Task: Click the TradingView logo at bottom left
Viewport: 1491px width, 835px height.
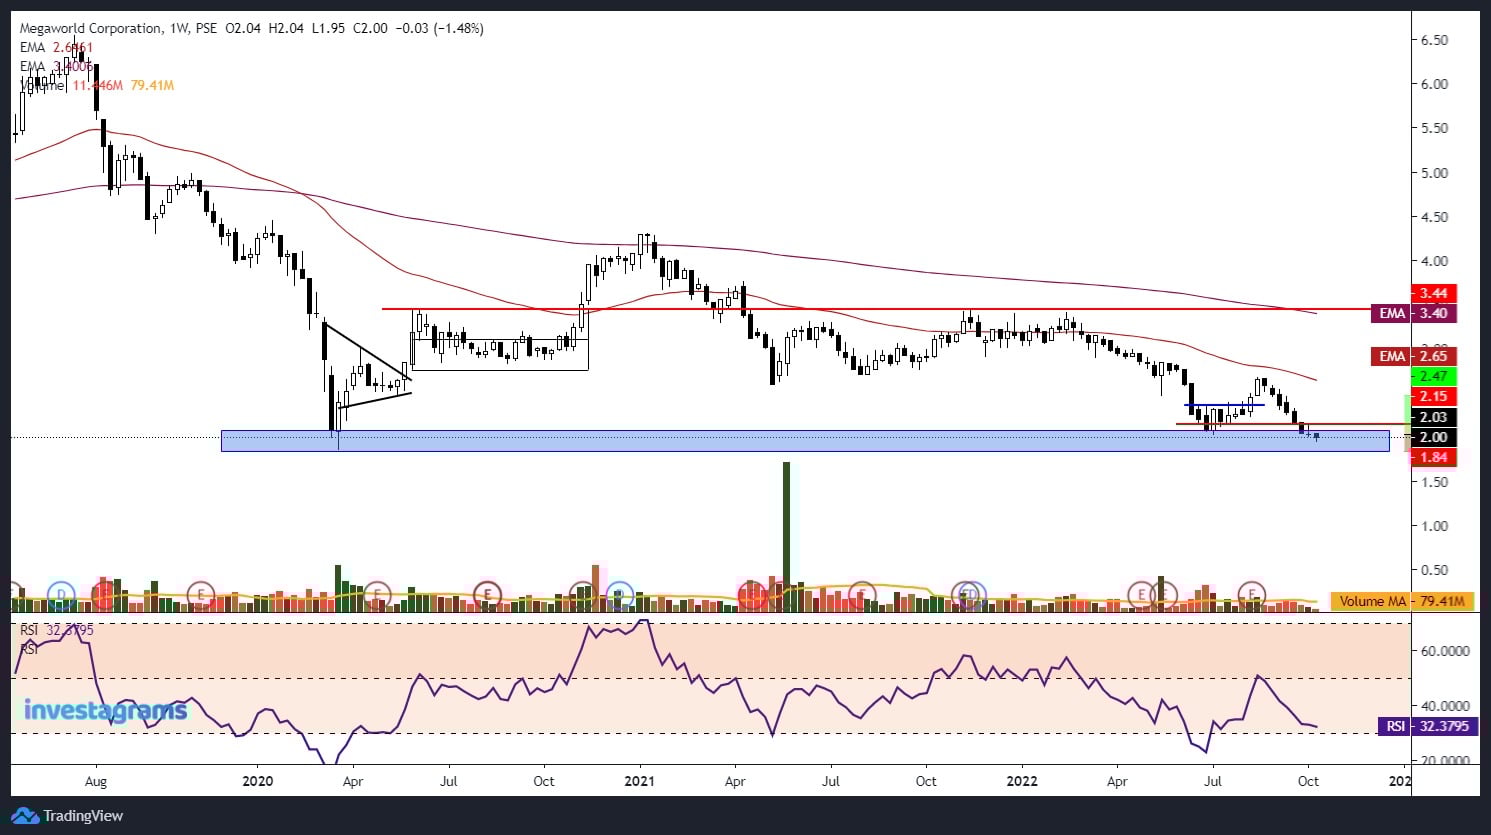Action: tap(24, 816)
